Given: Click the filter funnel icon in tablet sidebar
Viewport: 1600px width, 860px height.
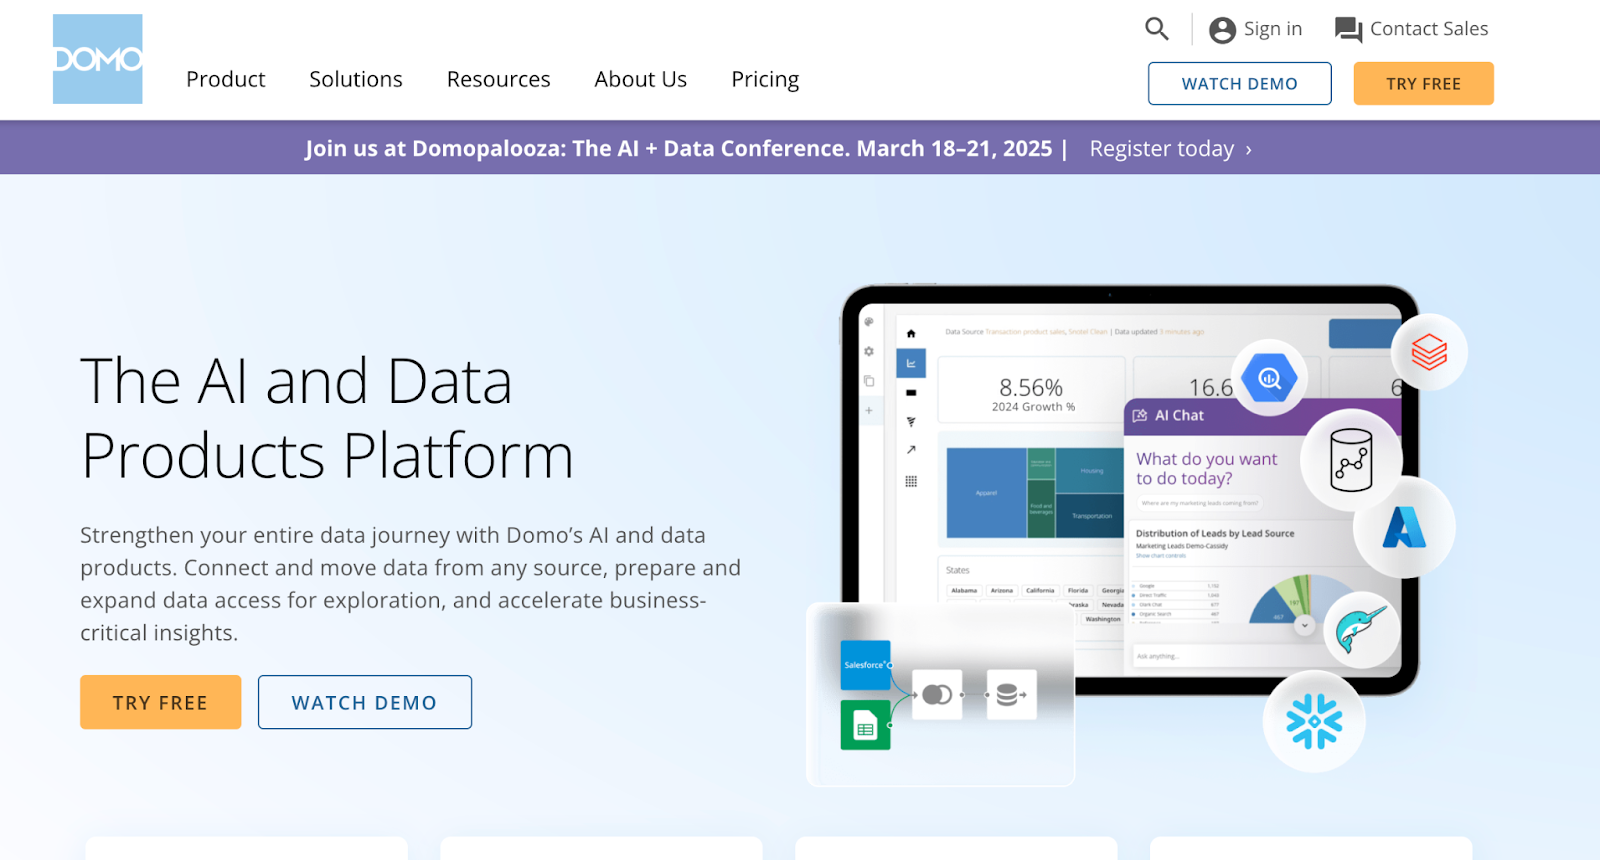Looking at the screenshot, I should 911,422.
